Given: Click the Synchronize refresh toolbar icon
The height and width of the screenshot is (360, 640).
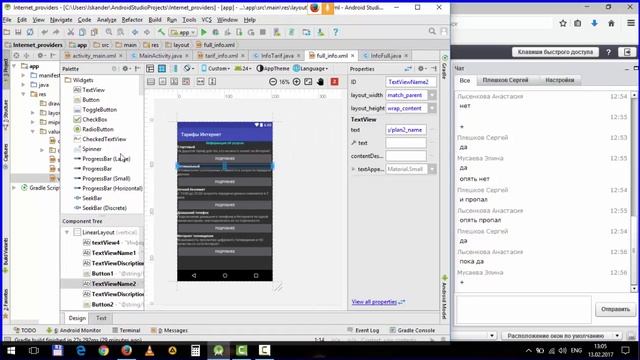Looking at the screenshot, I should pyautogui.click(x=30, y=32).
